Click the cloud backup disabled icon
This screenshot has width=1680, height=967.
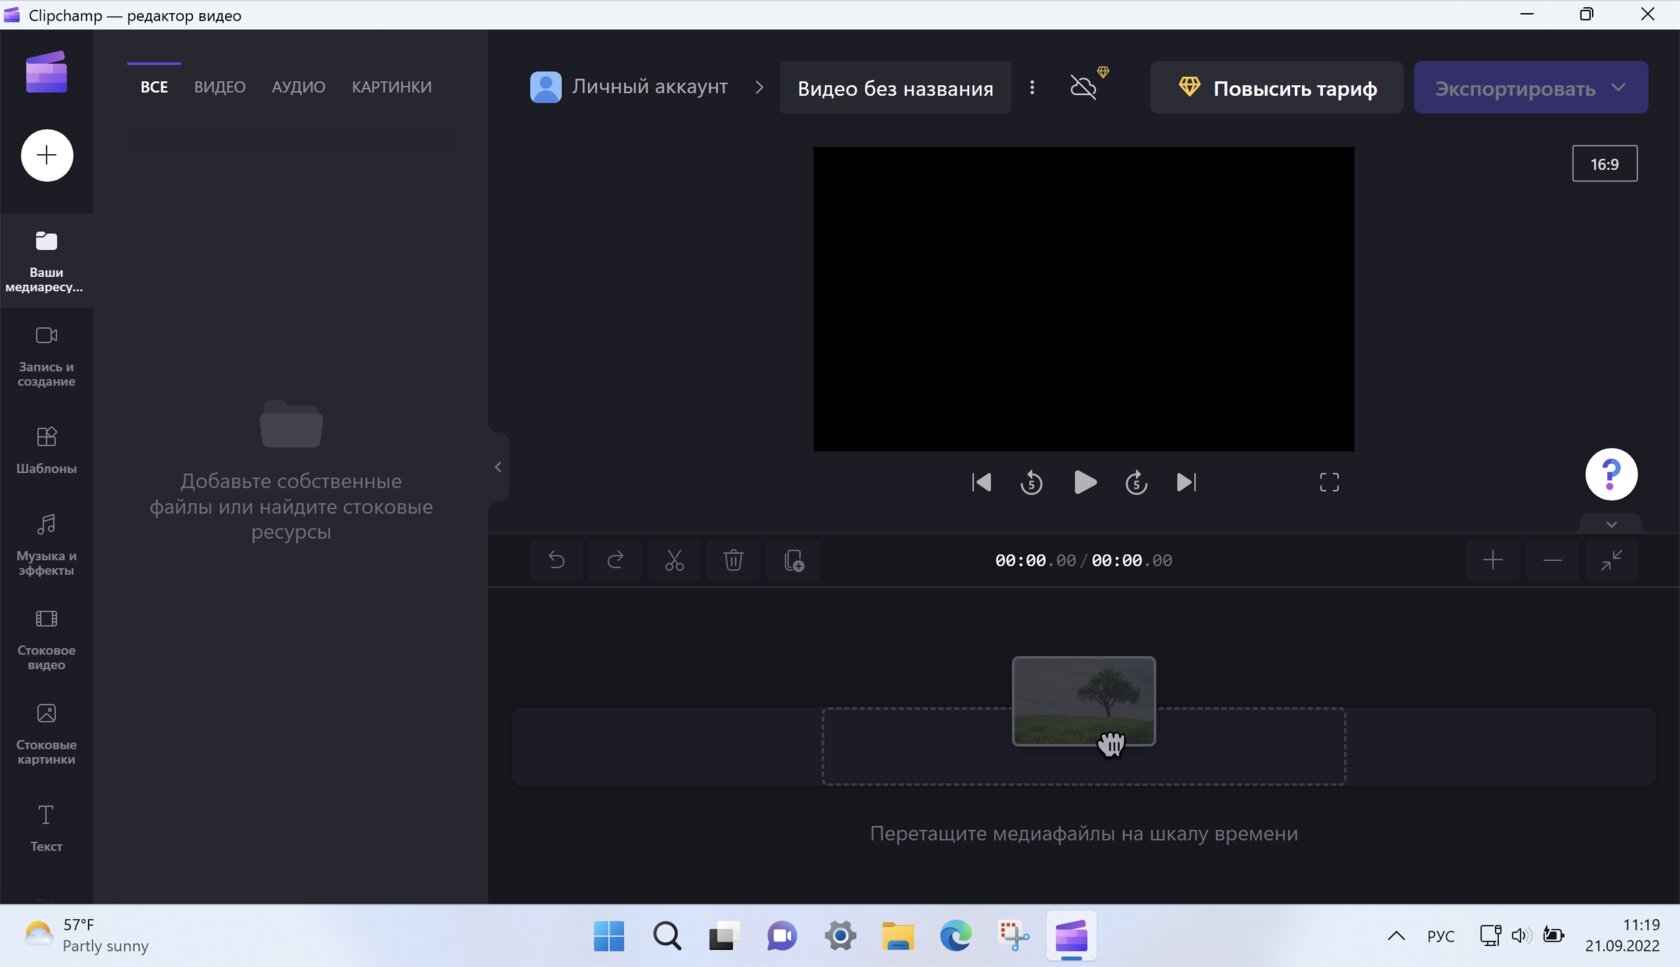1084,88
